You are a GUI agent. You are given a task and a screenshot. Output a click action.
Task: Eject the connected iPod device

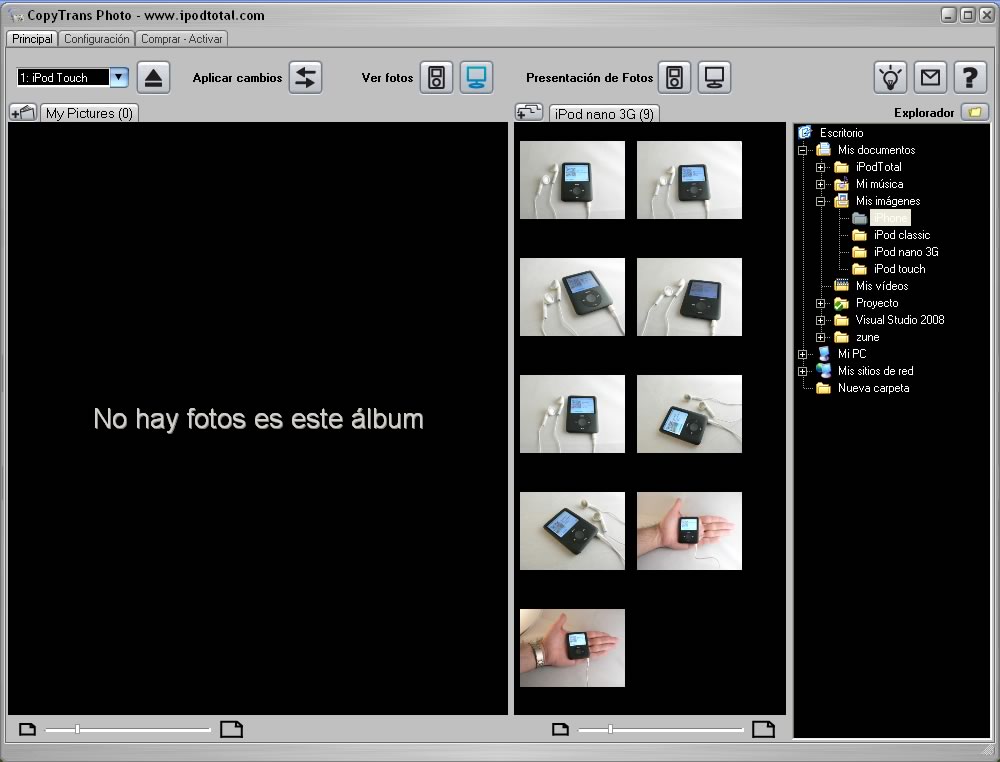coord(153,78)
